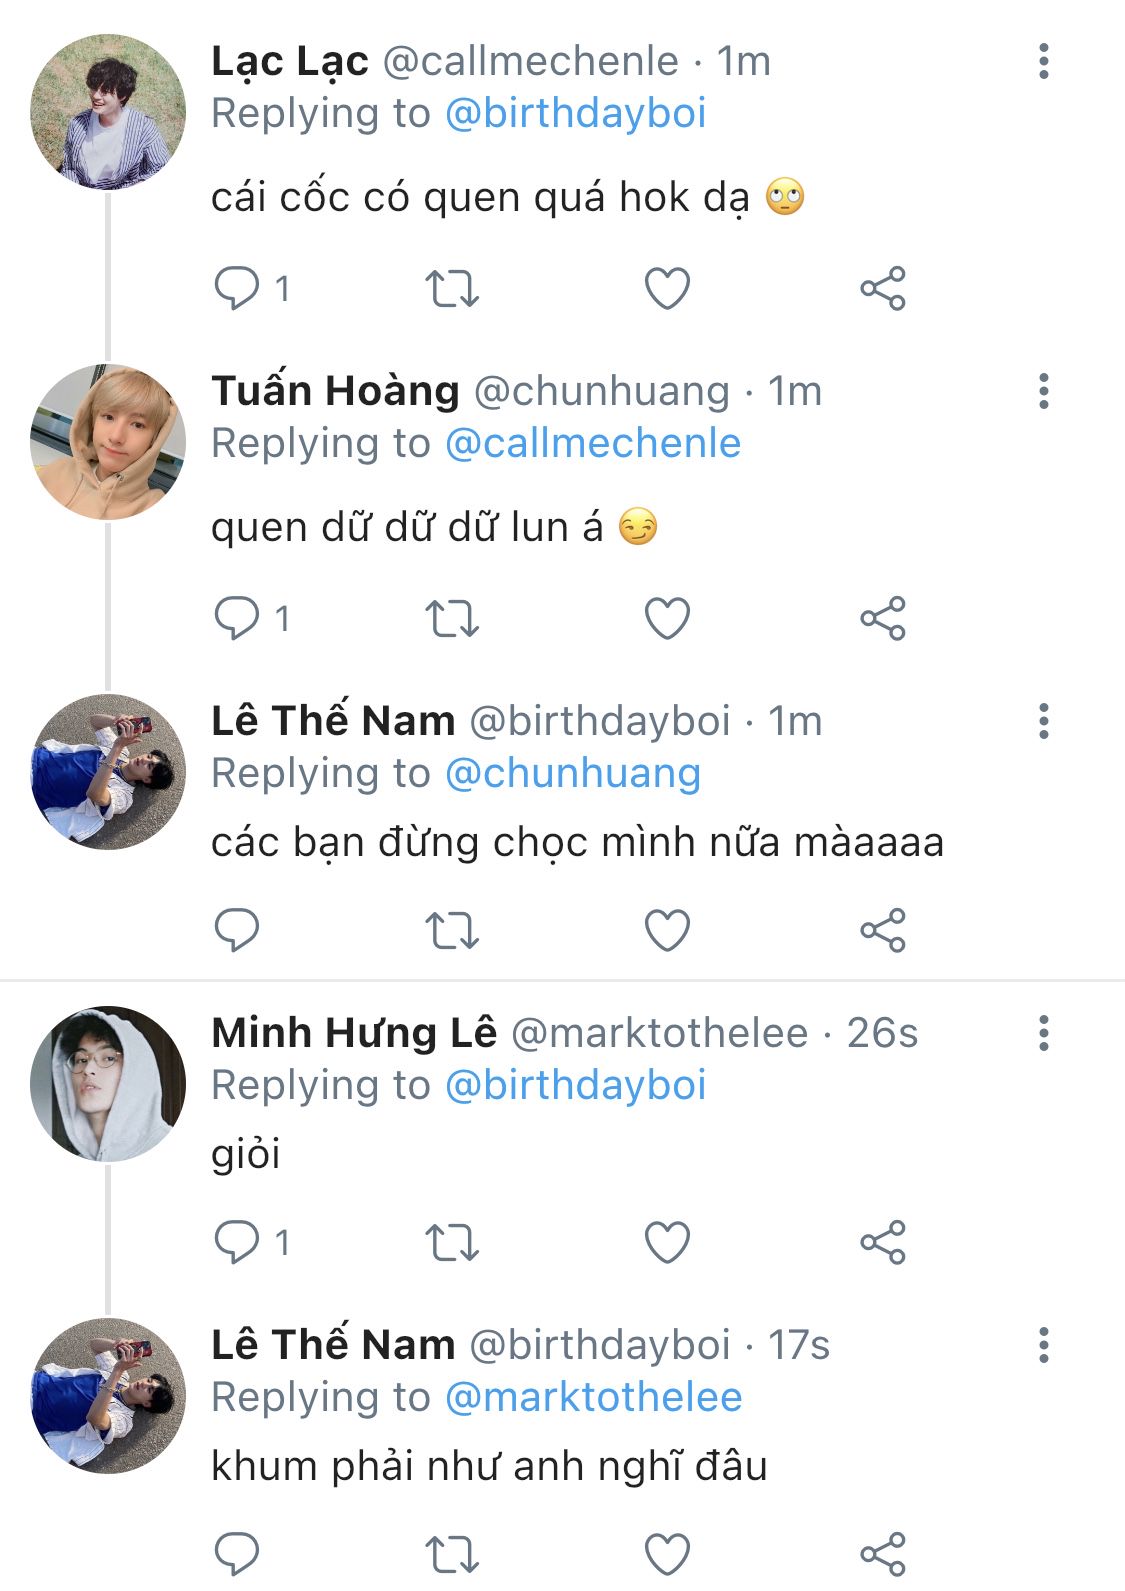
Task: Share the last tweet by Lê Thế Nam
Action: [882, 1554]
